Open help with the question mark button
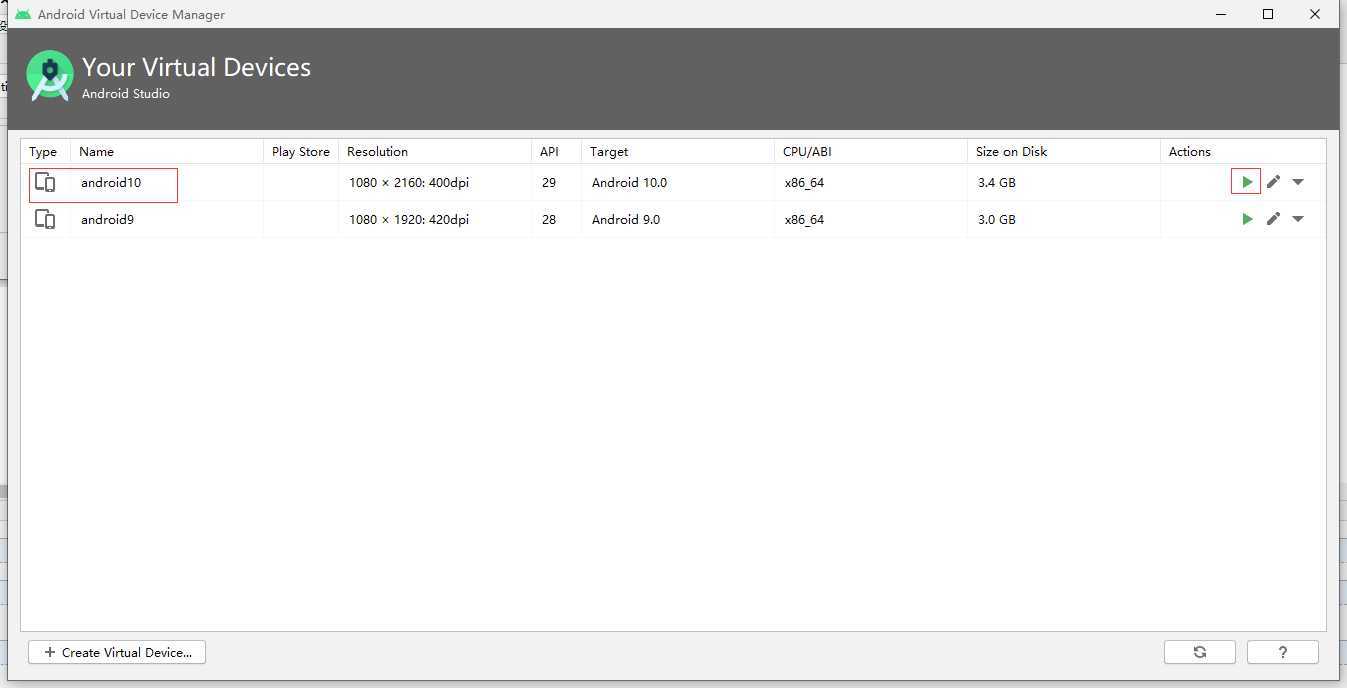Viewport: 1347px width, 688px height. pos(1282,652)
